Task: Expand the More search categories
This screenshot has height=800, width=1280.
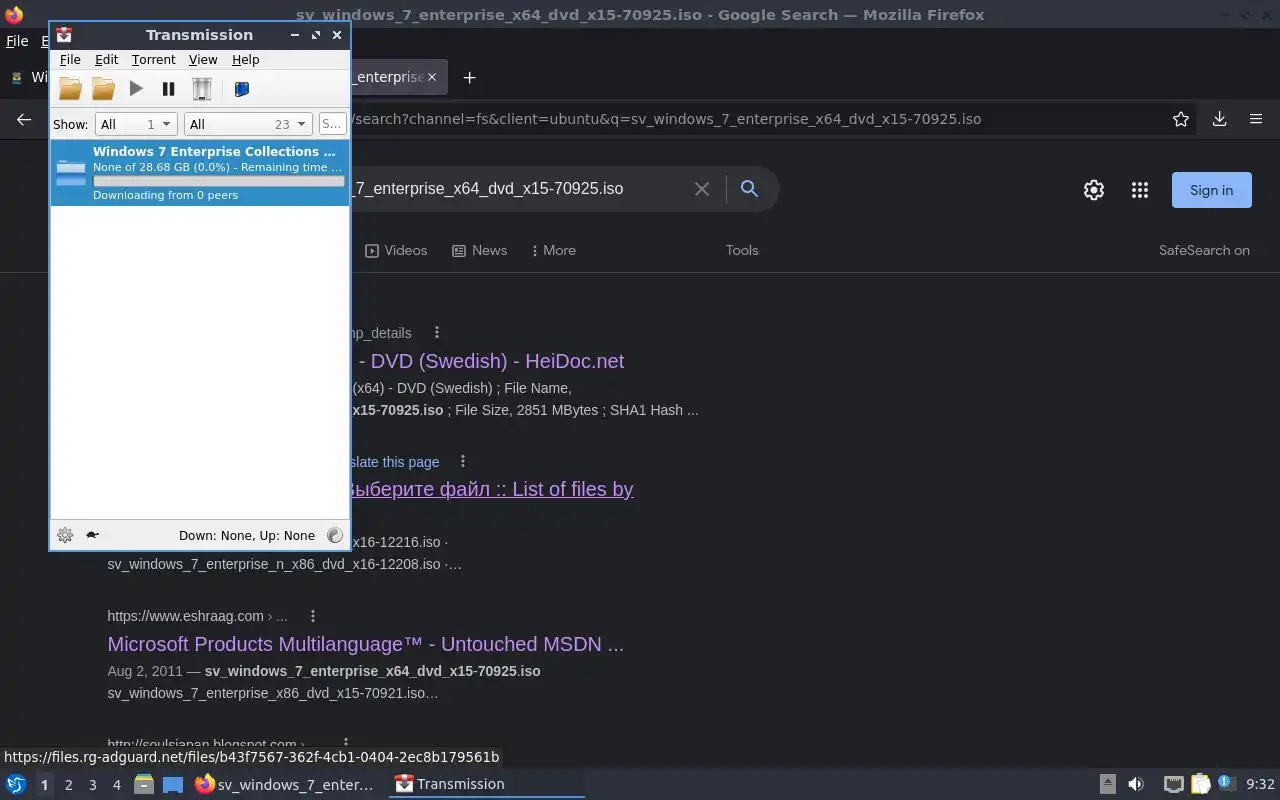Action: click(x=553, y=250)
